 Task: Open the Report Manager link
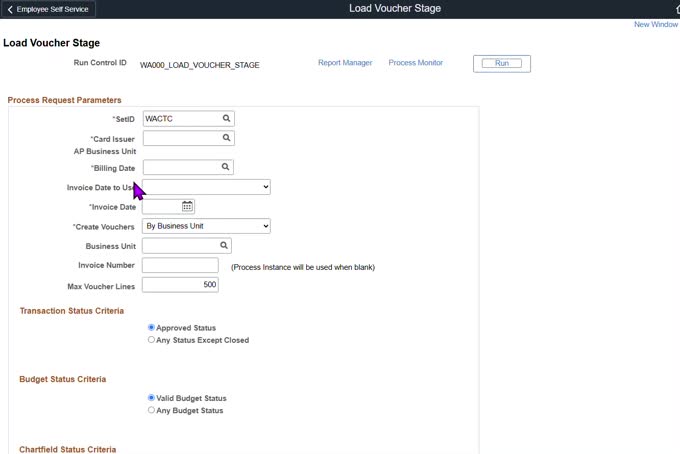[345, 62]
